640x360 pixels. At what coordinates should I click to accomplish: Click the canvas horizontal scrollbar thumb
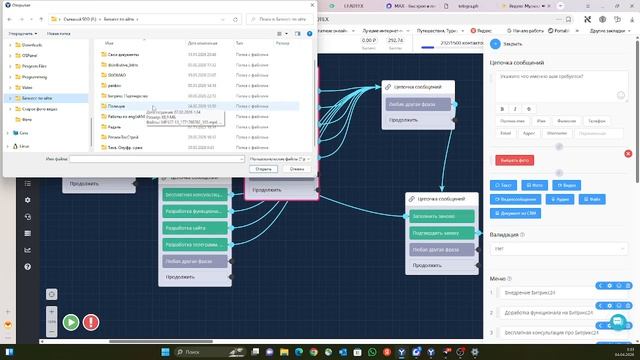[161, 341]
